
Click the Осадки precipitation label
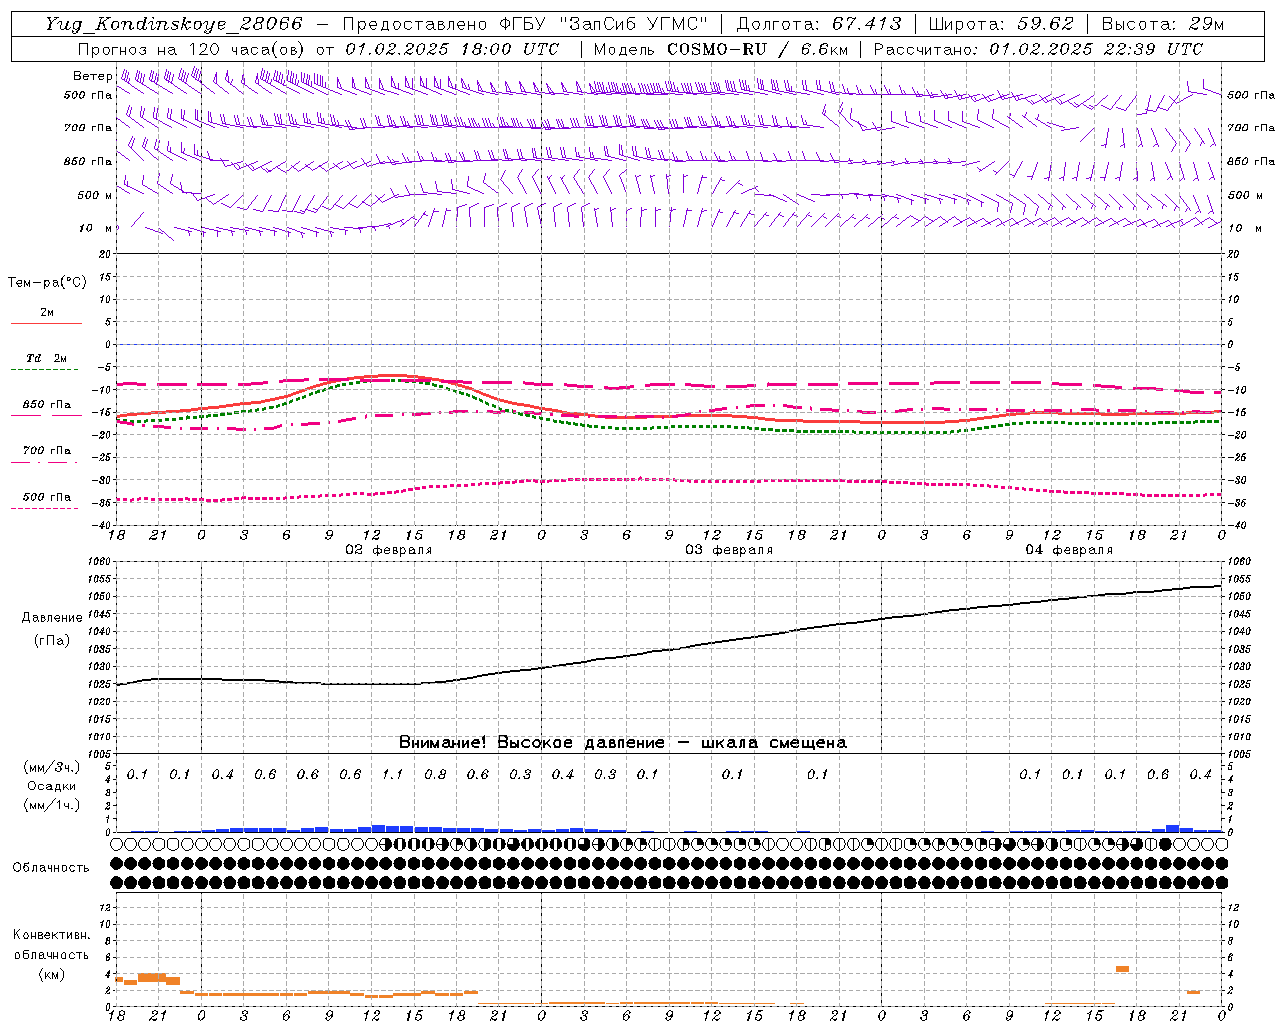pyautogui.click(x=52, y=786)
